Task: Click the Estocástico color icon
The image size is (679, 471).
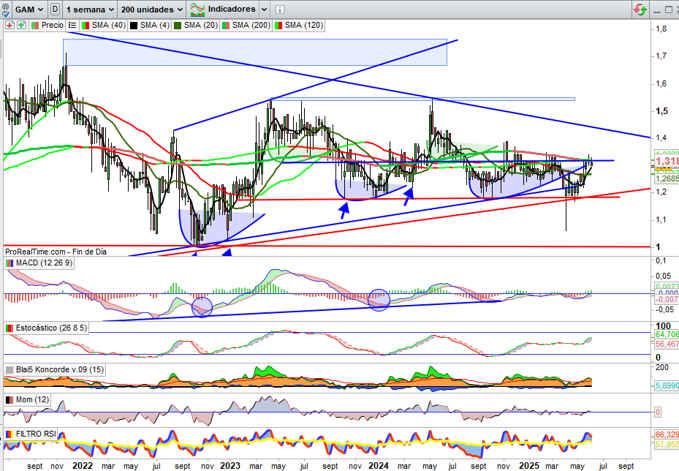Action: 10,328
